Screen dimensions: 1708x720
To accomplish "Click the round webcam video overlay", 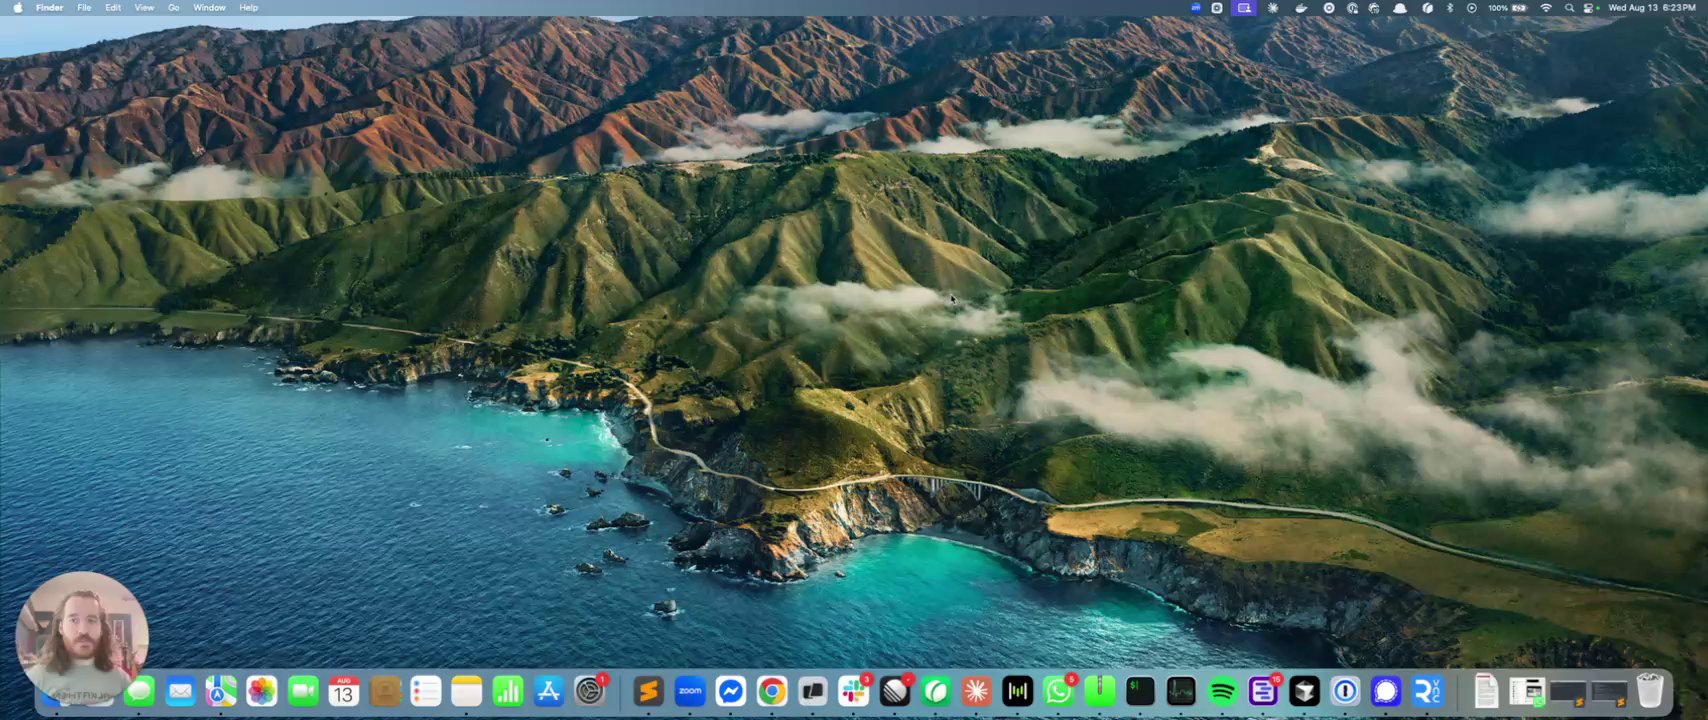I will [82, 637].
